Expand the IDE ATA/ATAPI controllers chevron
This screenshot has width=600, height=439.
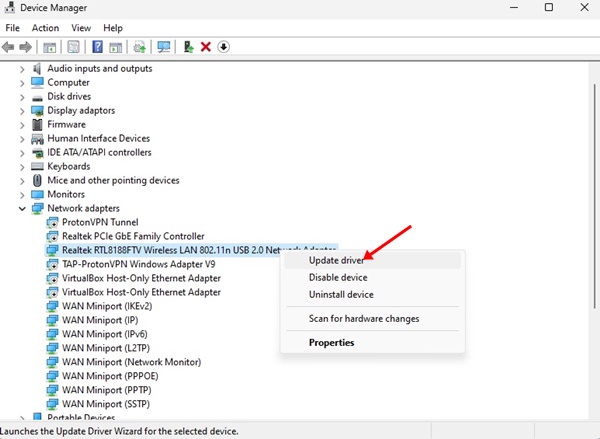click(x=22, y=153)
